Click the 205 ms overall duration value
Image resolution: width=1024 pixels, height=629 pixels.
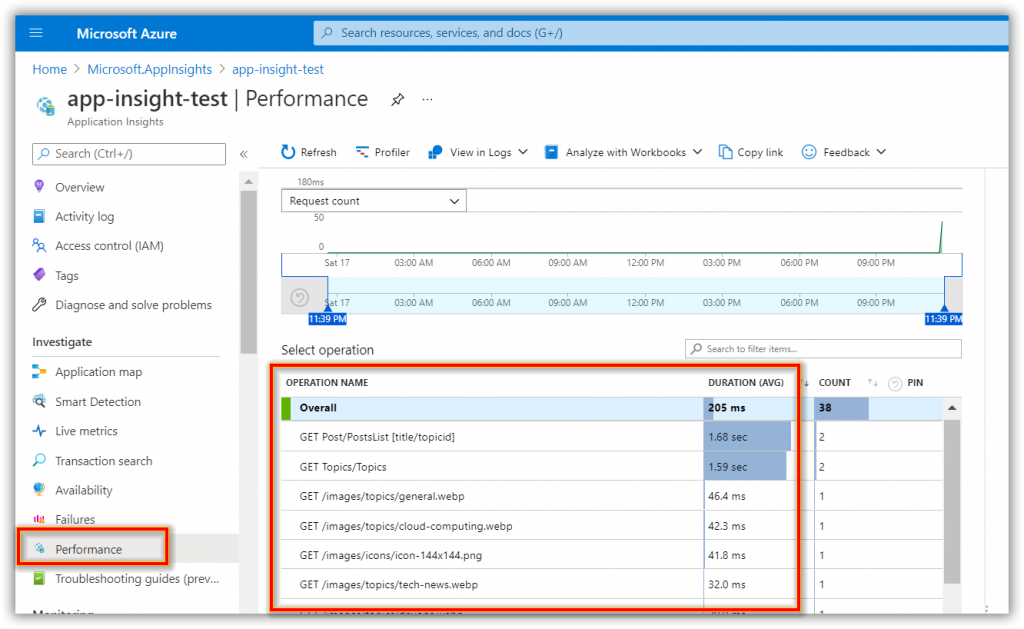727,408
